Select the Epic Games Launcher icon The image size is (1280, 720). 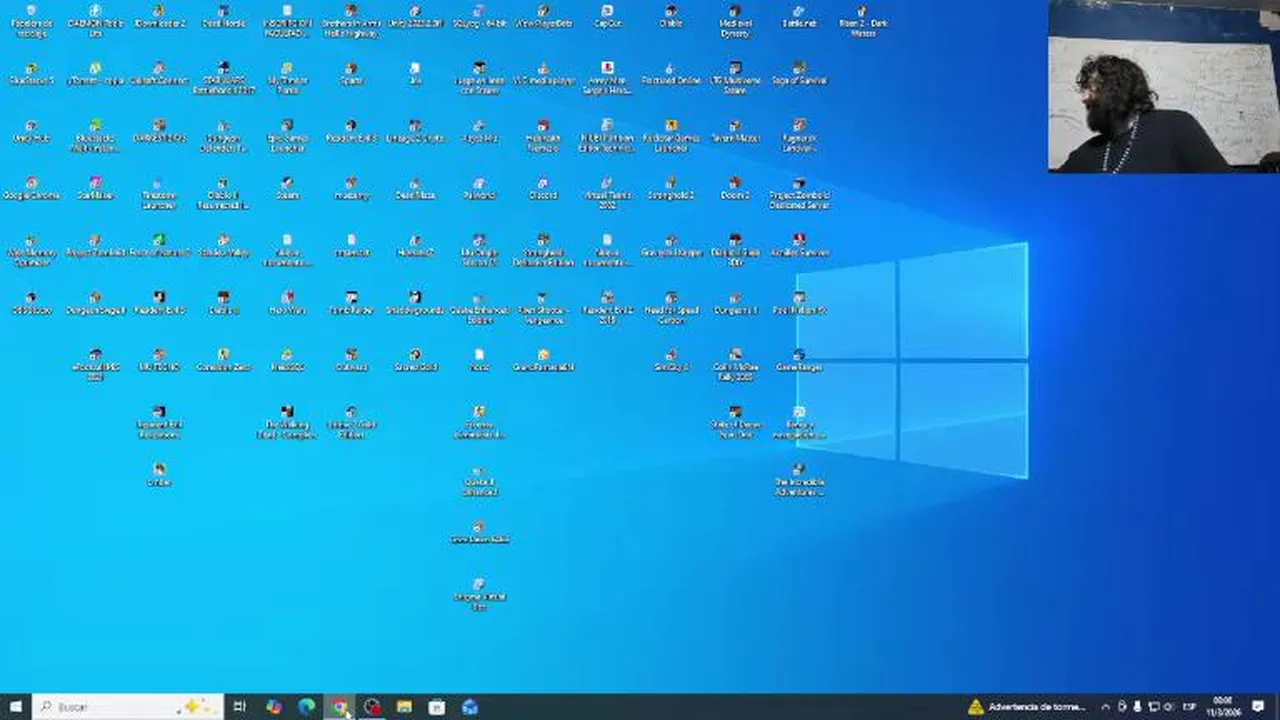287,135
